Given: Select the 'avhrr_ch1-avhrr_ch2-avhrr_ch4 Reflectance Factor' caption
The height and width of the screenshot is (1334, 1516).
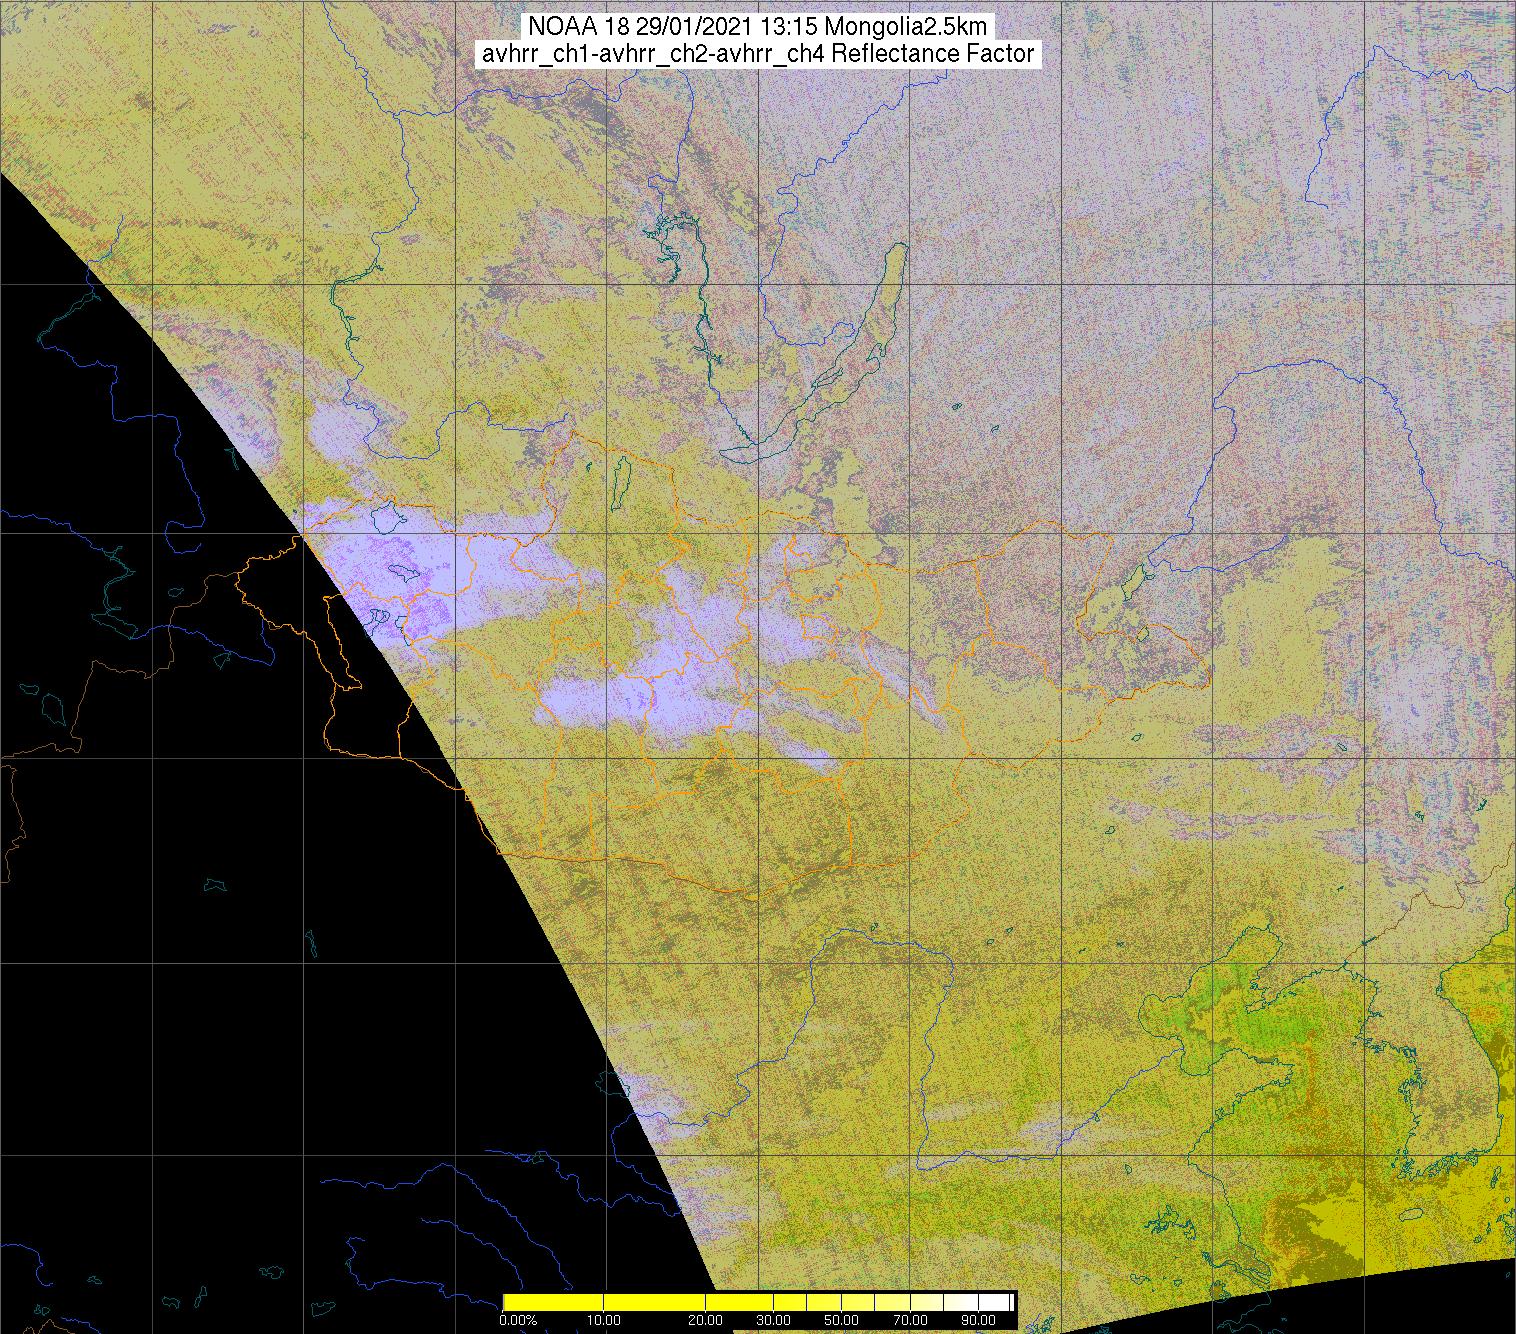Looking at the screenshot, I should pos(758,54).
